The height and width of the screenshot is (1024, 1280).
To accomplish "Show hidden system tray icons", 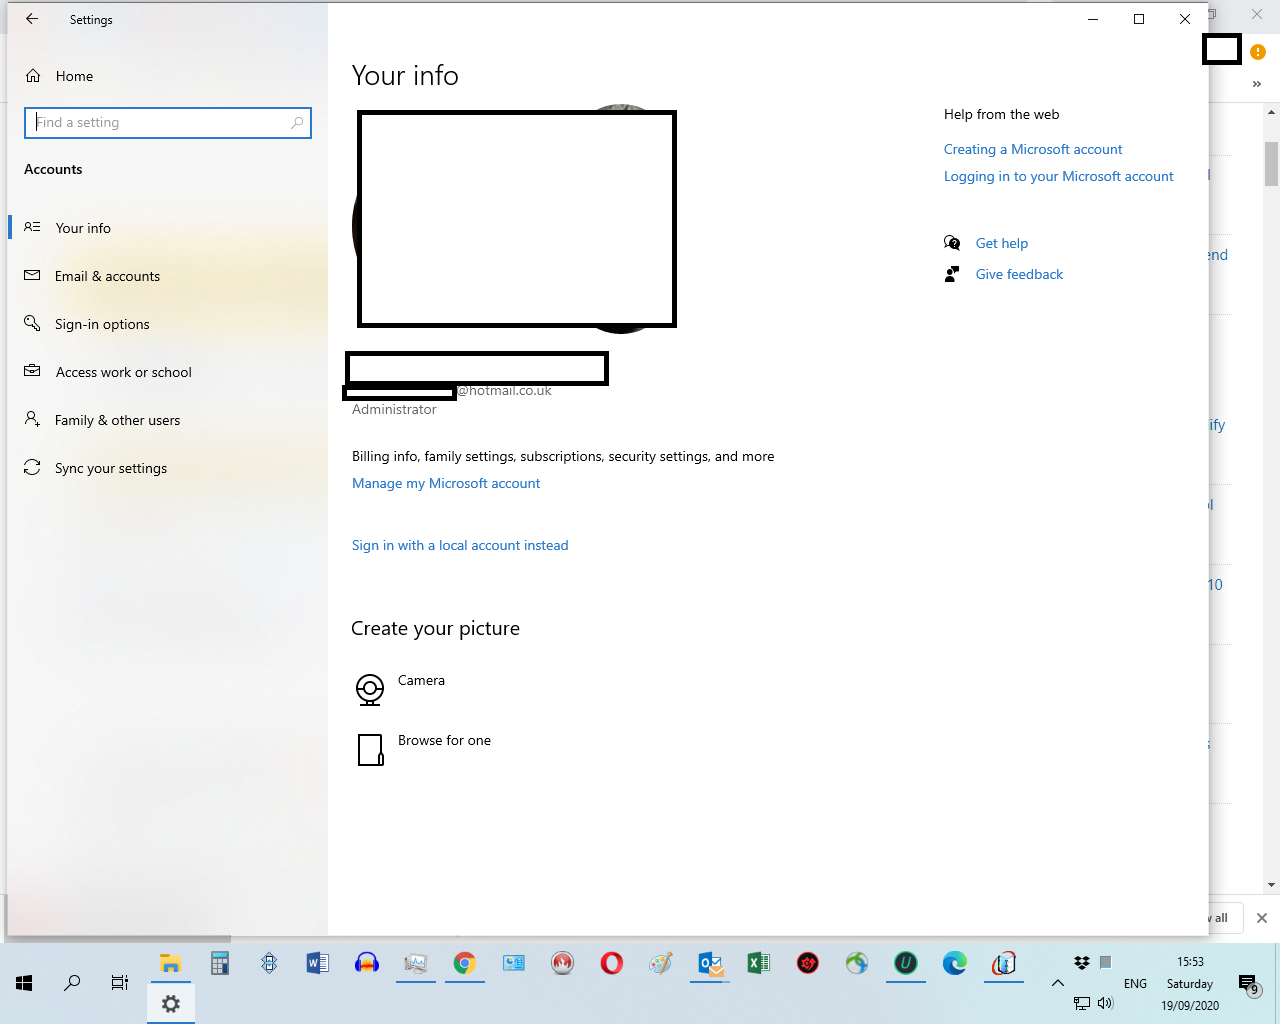I will click(1057, 983).
